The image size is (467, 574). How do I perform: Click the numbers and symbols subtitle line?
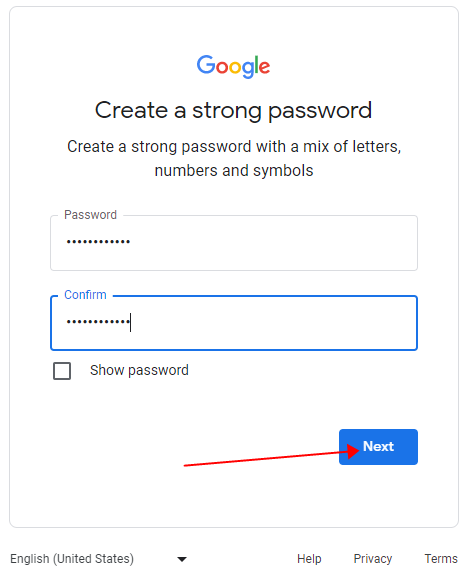click(234, 171)
